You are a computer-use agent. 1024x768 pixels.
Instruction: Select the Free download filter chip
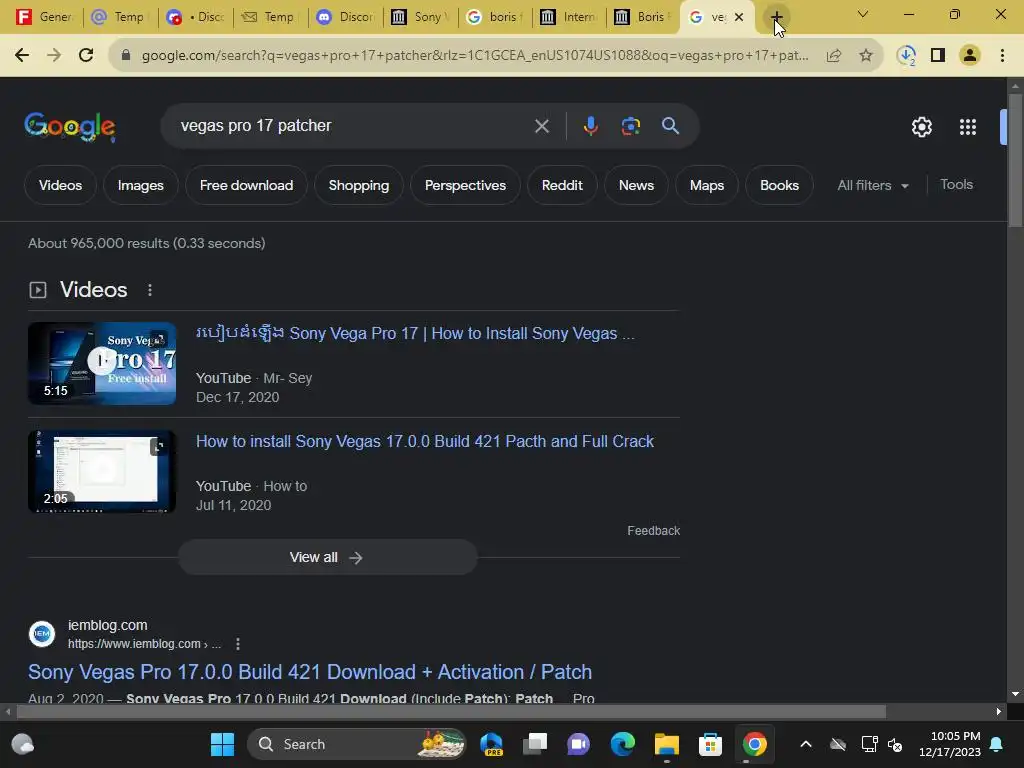click(x=246, y=185)
